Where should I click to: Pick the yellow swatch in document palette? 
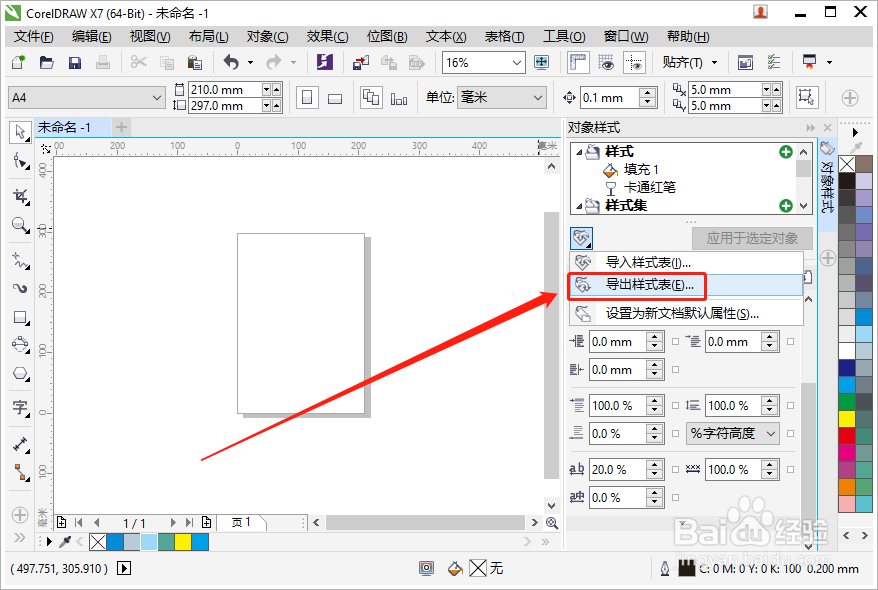[183, 542]
